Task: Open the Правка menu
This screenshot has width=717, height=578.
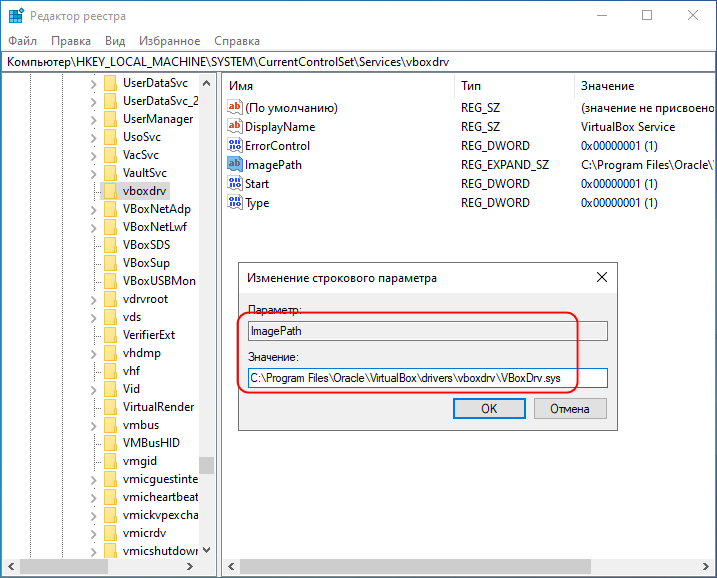Action: [x=71, y=41]
